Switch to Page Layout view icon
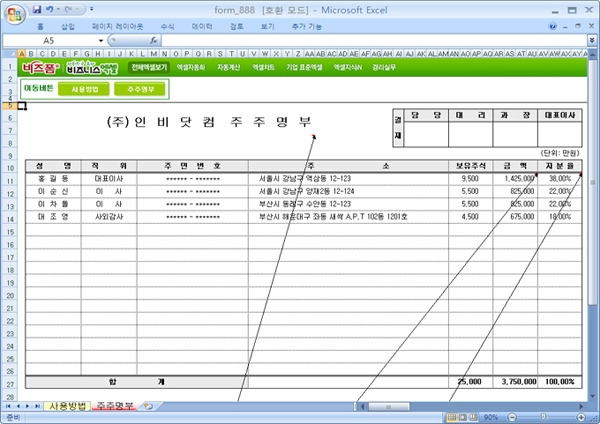600x424 pixels. [462, 417]
